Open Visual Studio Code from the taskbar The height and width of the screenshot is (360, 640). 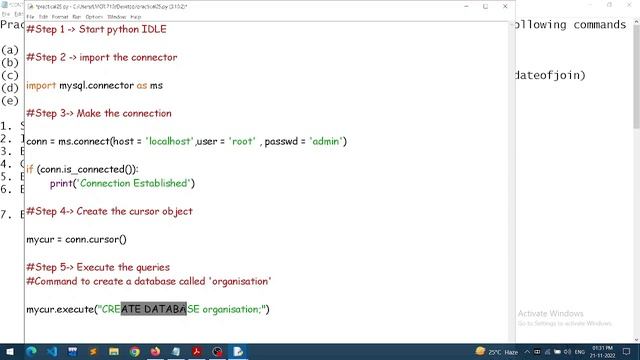[52, 351]
